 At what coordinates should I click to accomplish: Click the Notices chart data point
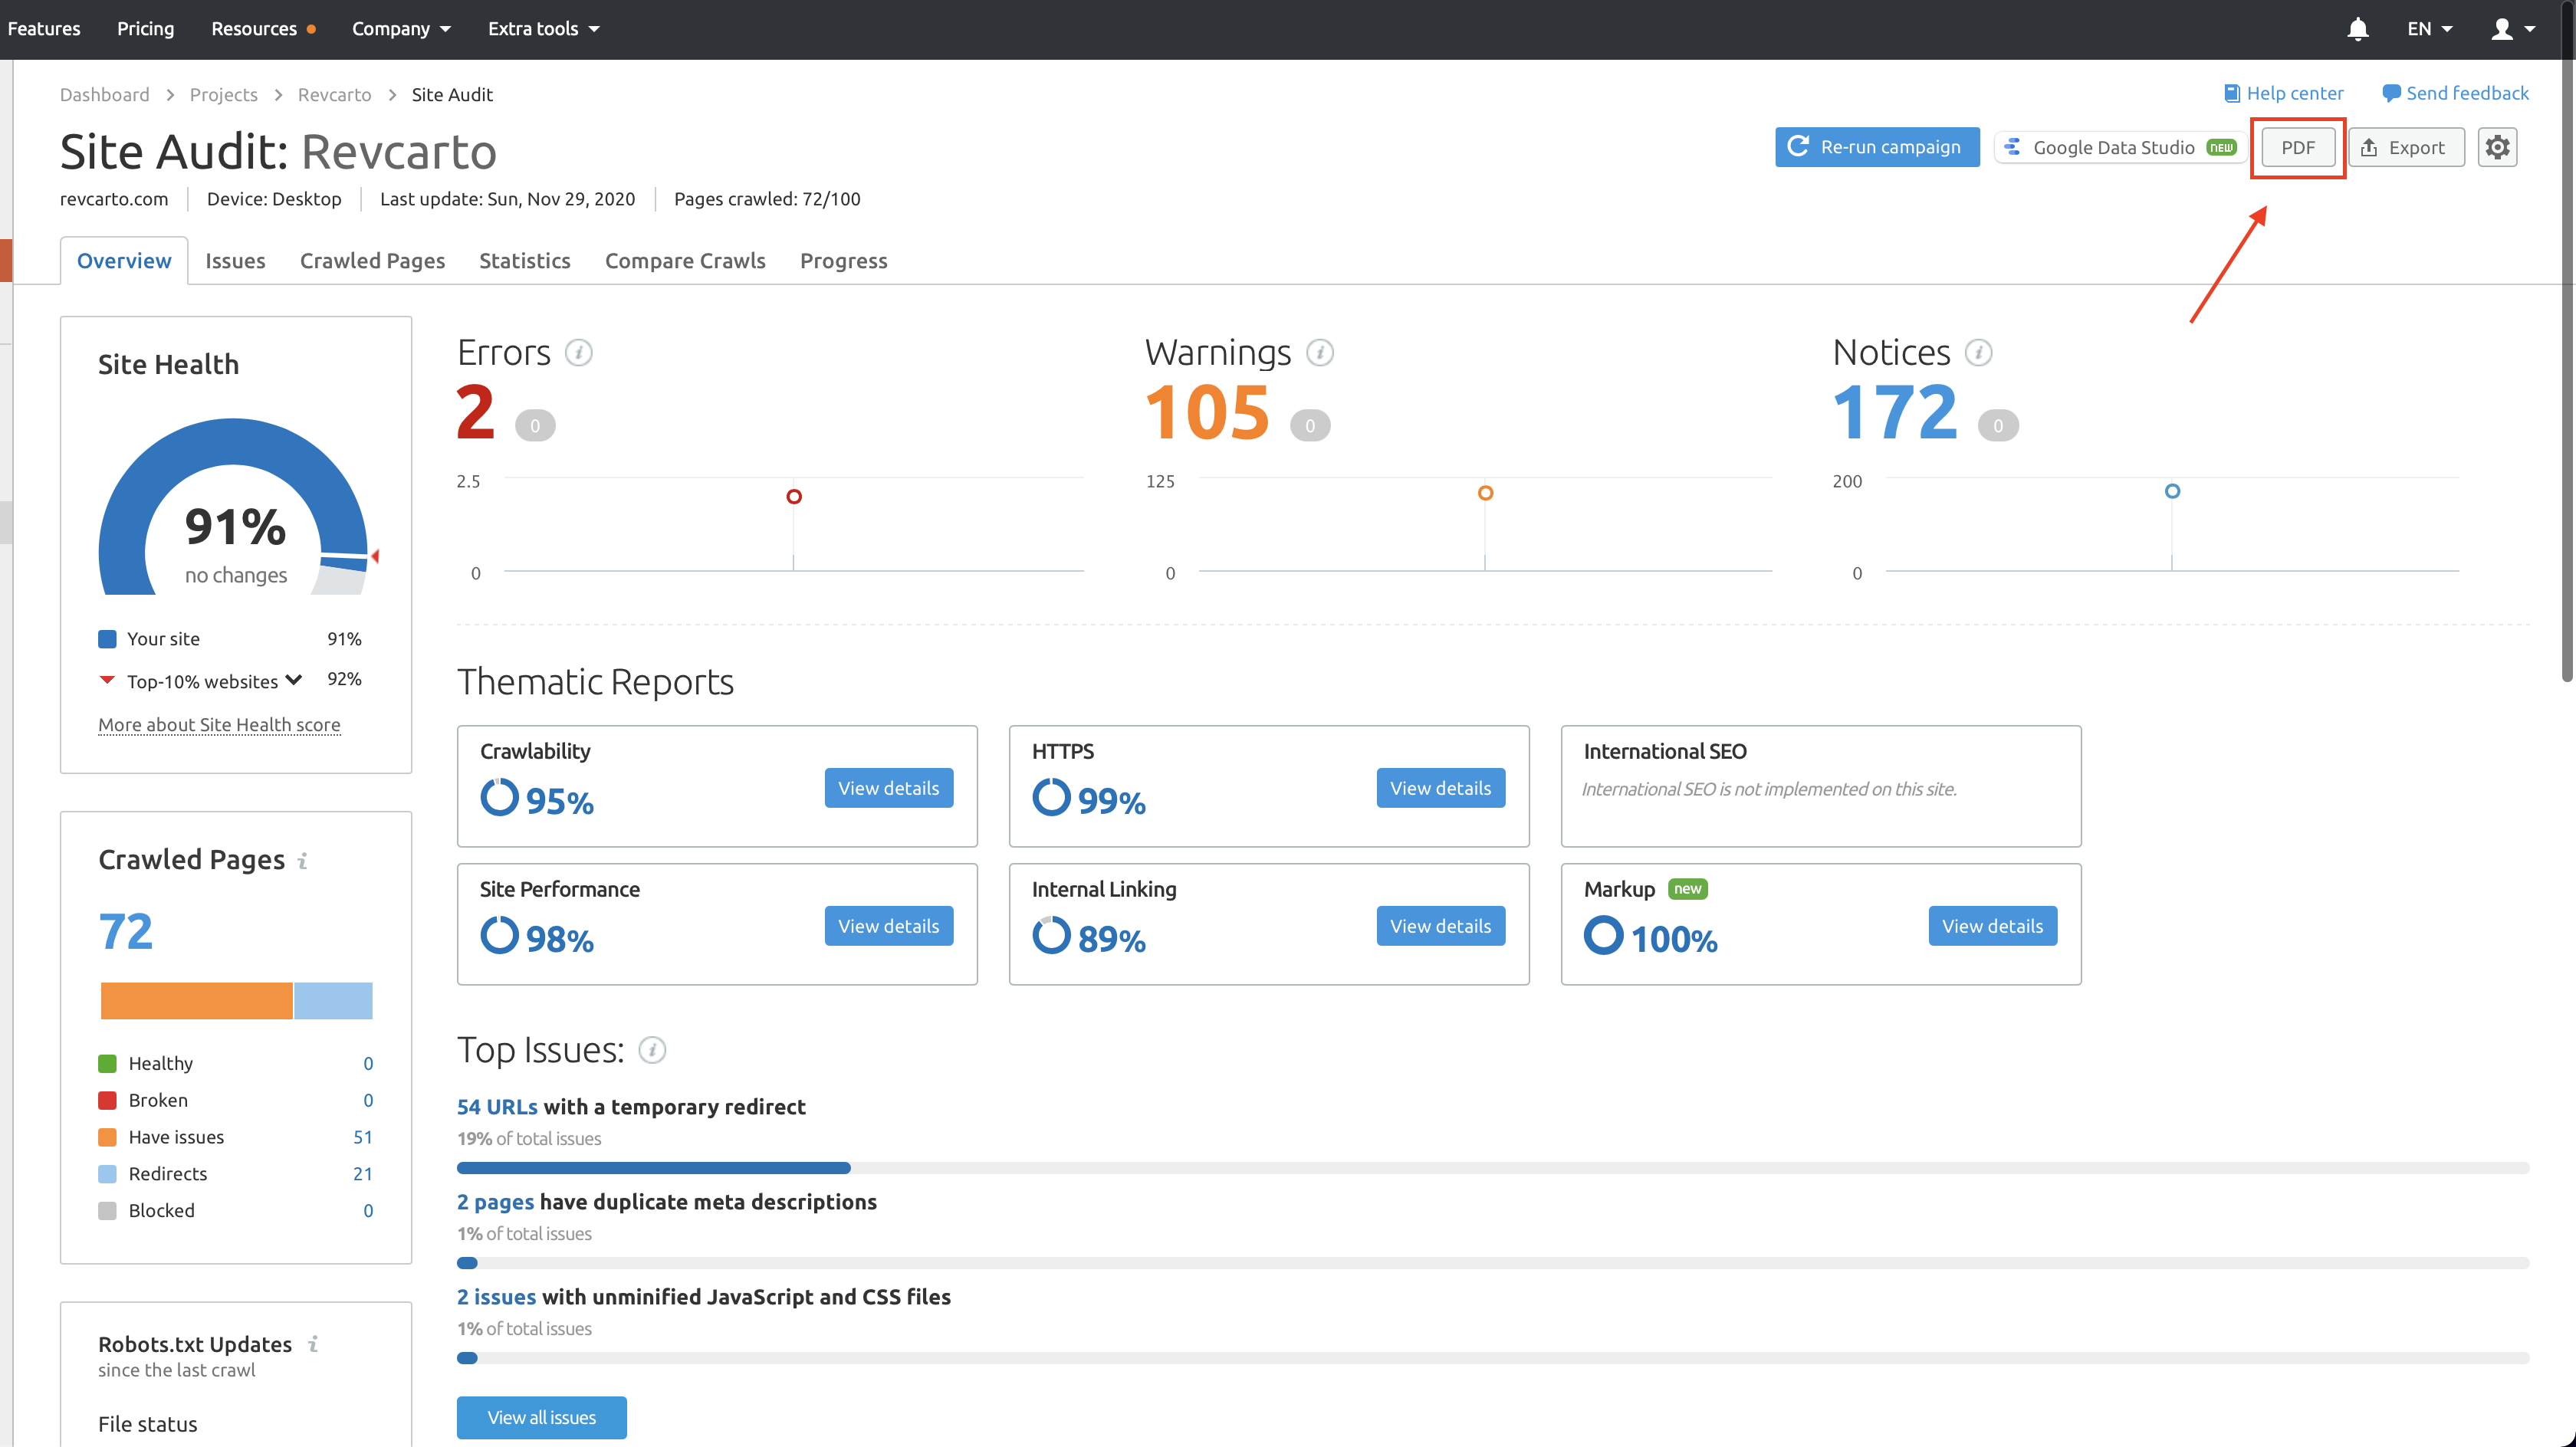[x=2172, y=491]
